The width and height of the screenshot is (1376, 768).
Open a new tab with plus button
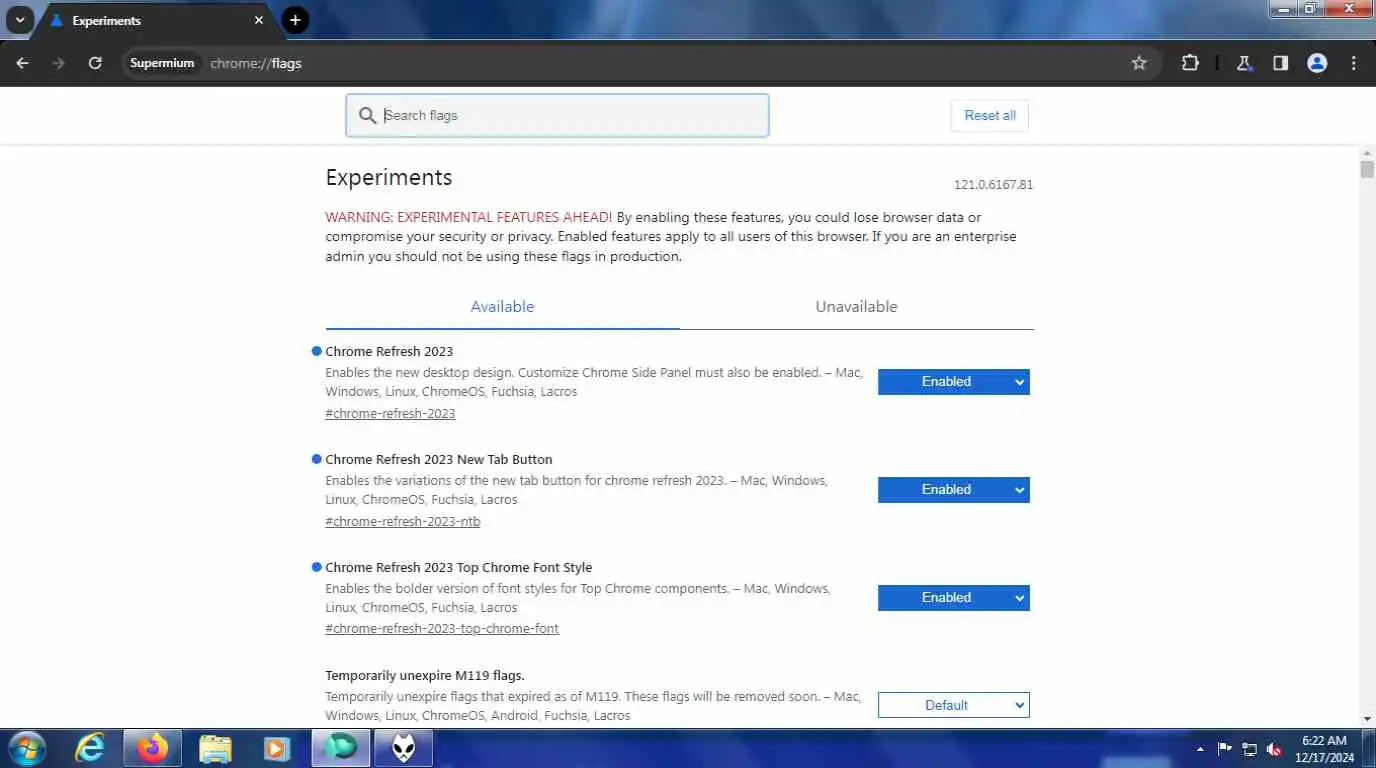[295, 20]
